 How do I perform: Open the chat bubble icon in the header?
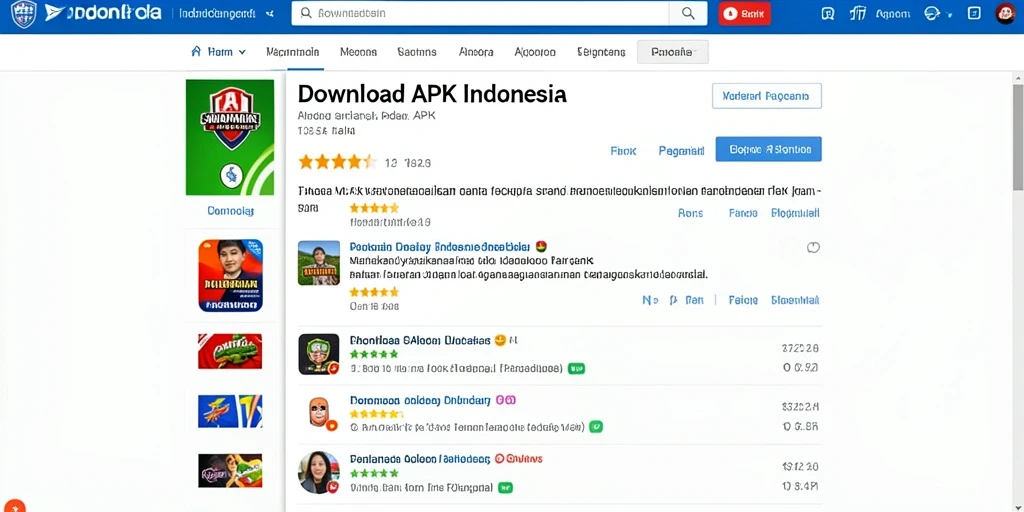[x=827, y=14]
